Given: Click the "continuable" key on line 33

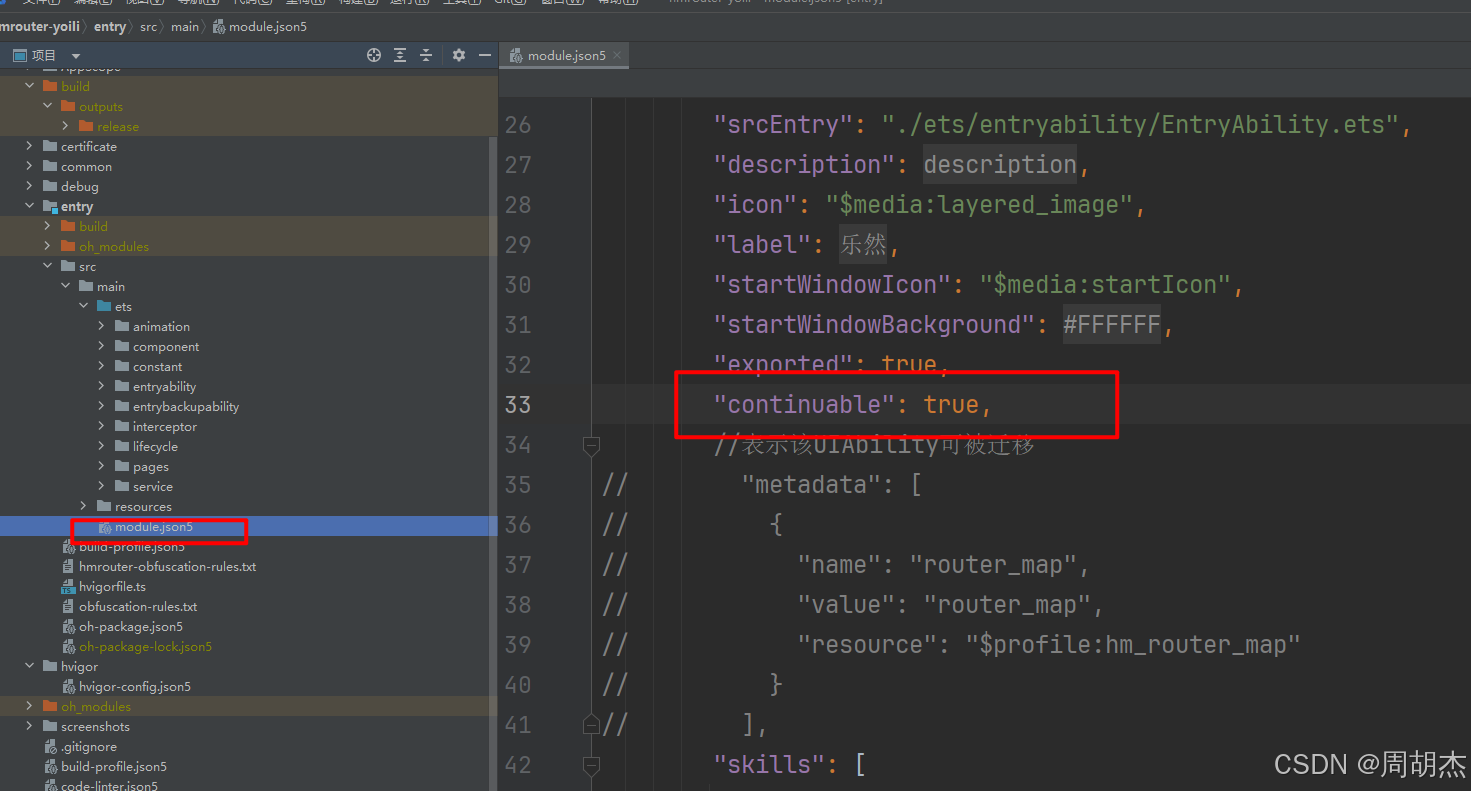Looking at the screenshot, I should point(803,404).
